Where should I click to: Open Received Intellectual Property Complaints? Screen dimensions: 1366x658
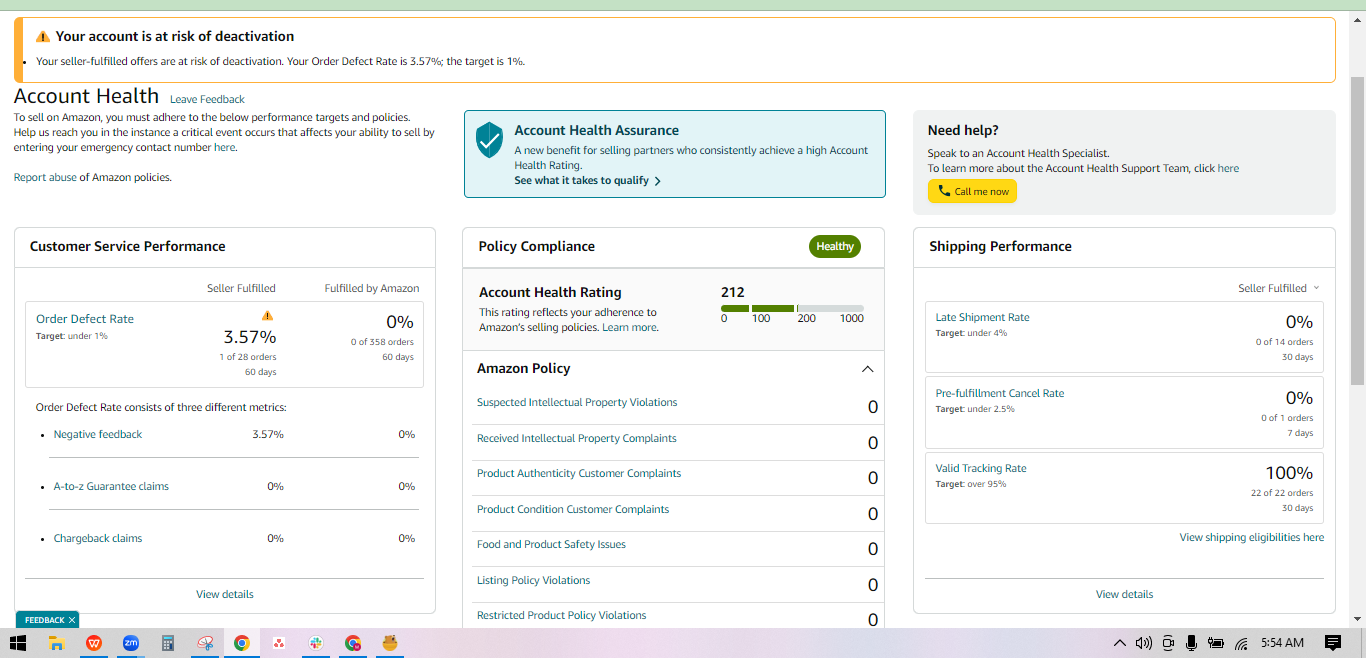[577, 438]
